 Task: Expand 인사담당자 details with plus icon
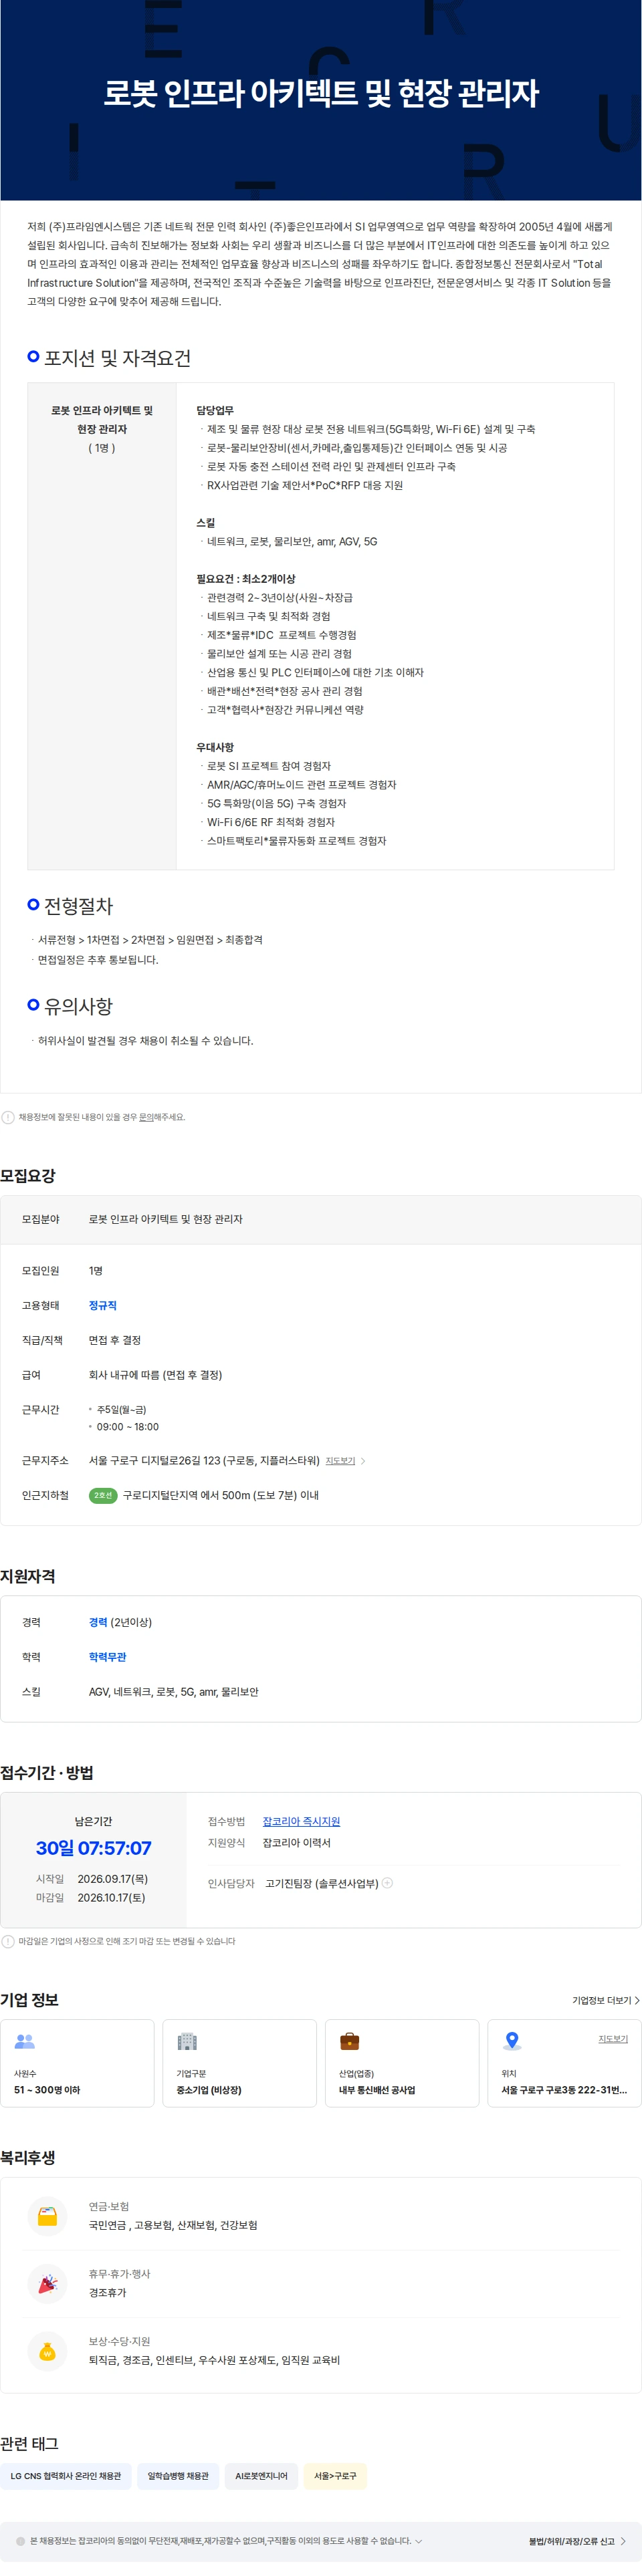(388, 1883)
